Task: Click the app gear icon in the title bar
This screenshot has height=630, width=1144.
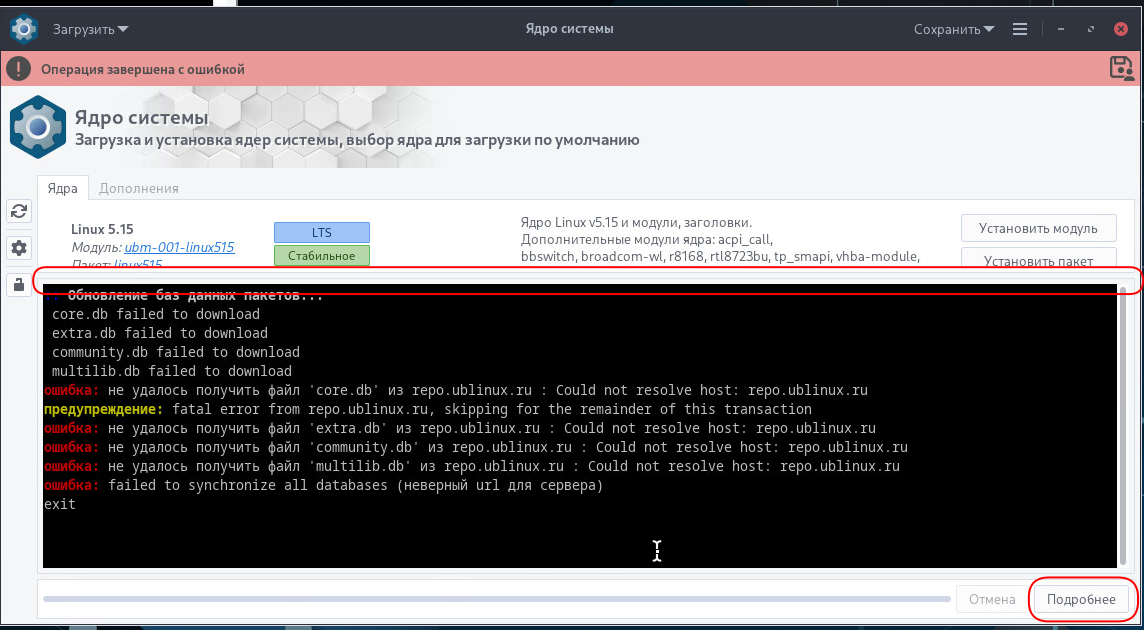Action: (24, 29)
